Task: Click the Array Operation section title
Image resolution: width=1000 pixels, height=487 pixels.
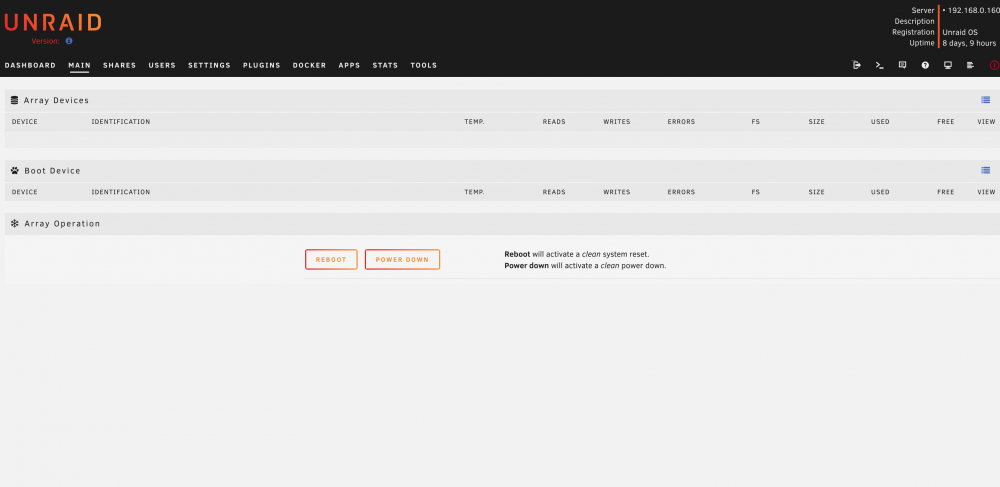Action: click(62, 224)
